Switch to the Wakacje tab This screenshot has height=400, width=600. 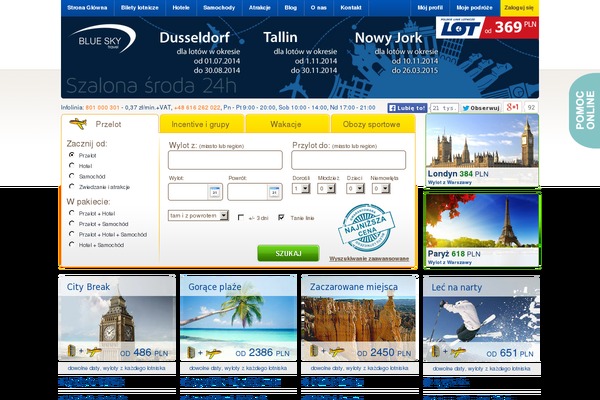[x=287, y=124]
